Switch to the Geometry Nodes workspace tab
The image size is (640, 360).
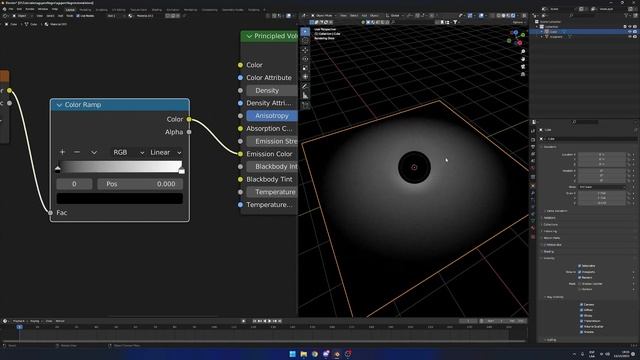233,9
